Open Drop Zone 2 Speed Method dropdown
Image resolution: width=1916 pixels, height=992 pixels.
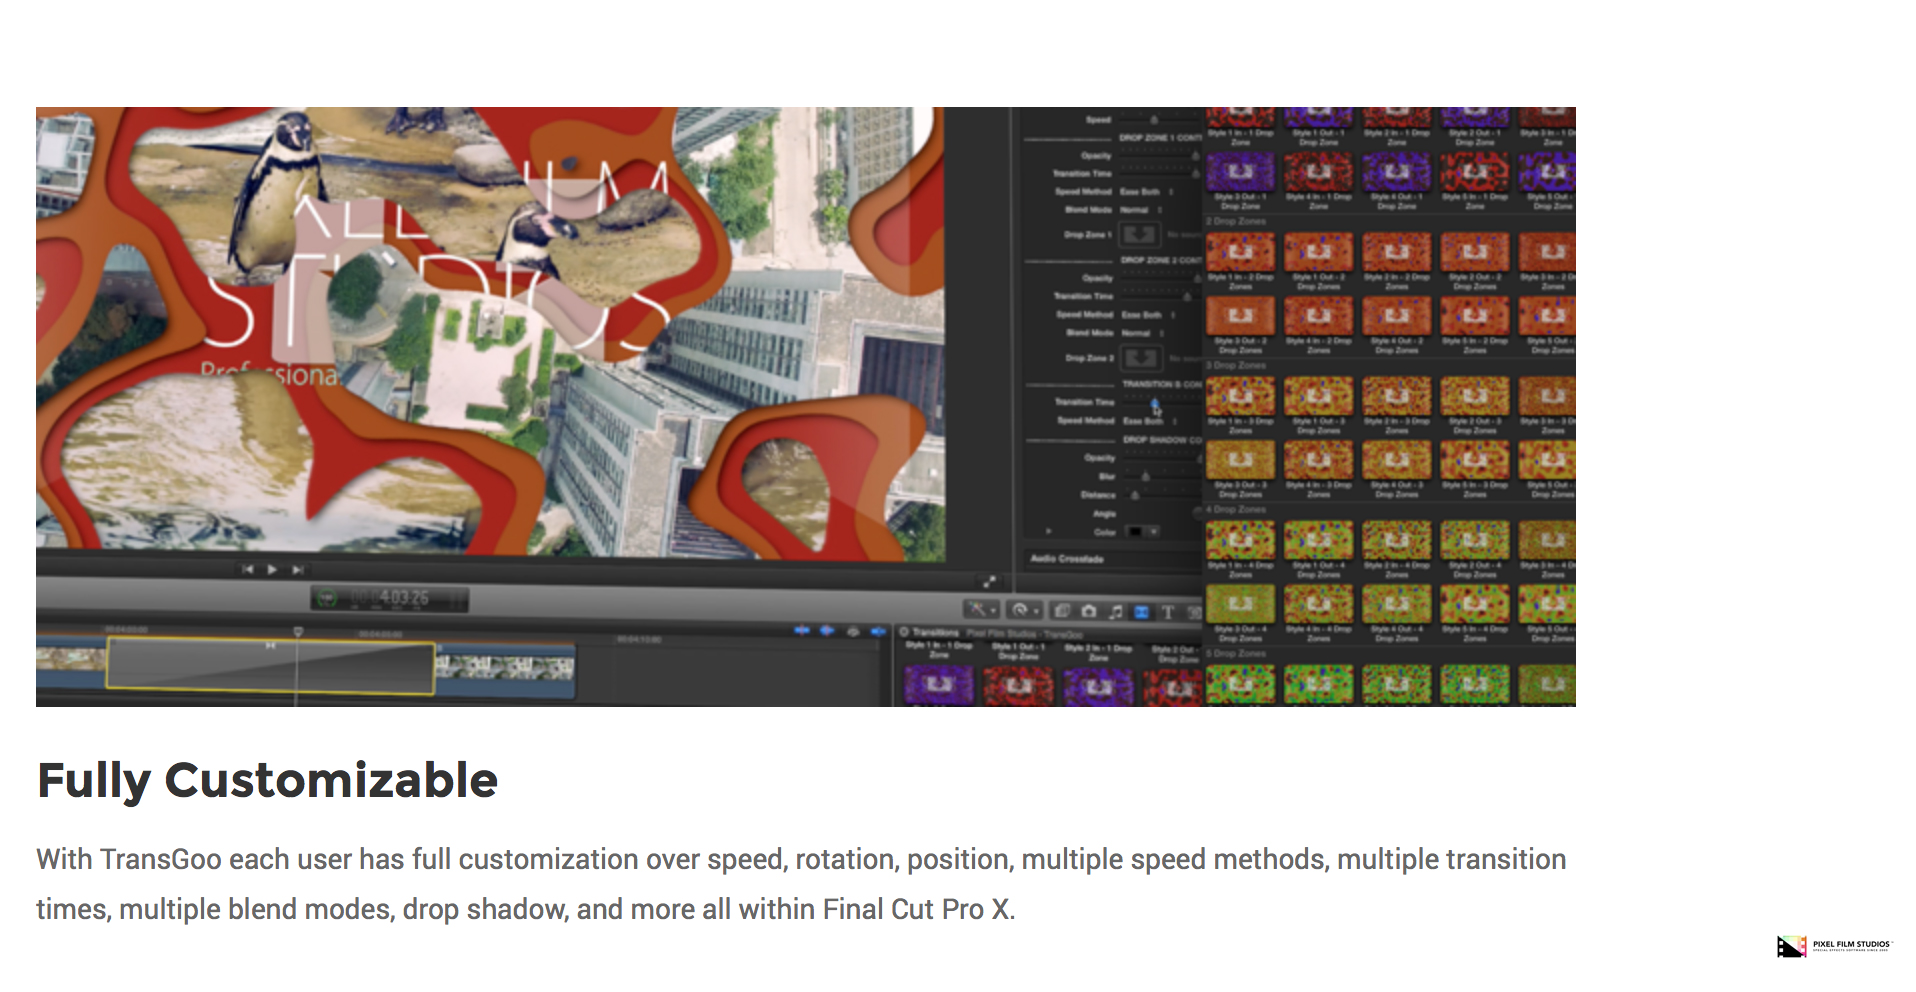pos(1147,315)
